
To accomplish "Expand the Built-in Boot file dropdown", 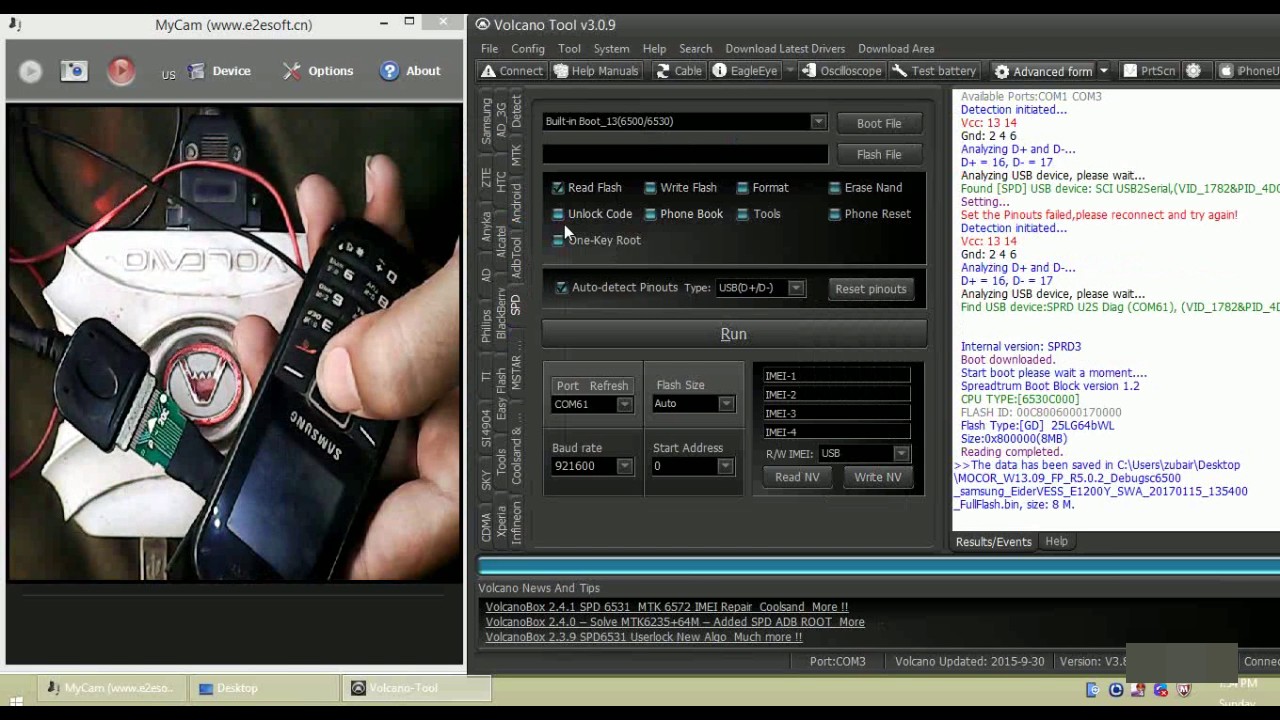I will pos(818,122).
